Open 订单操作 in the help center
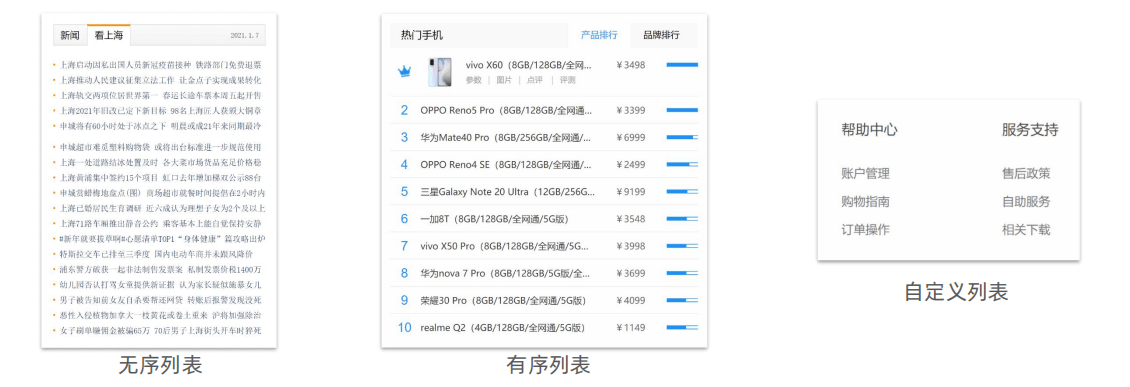1130x387 pixels. (866, 230)
